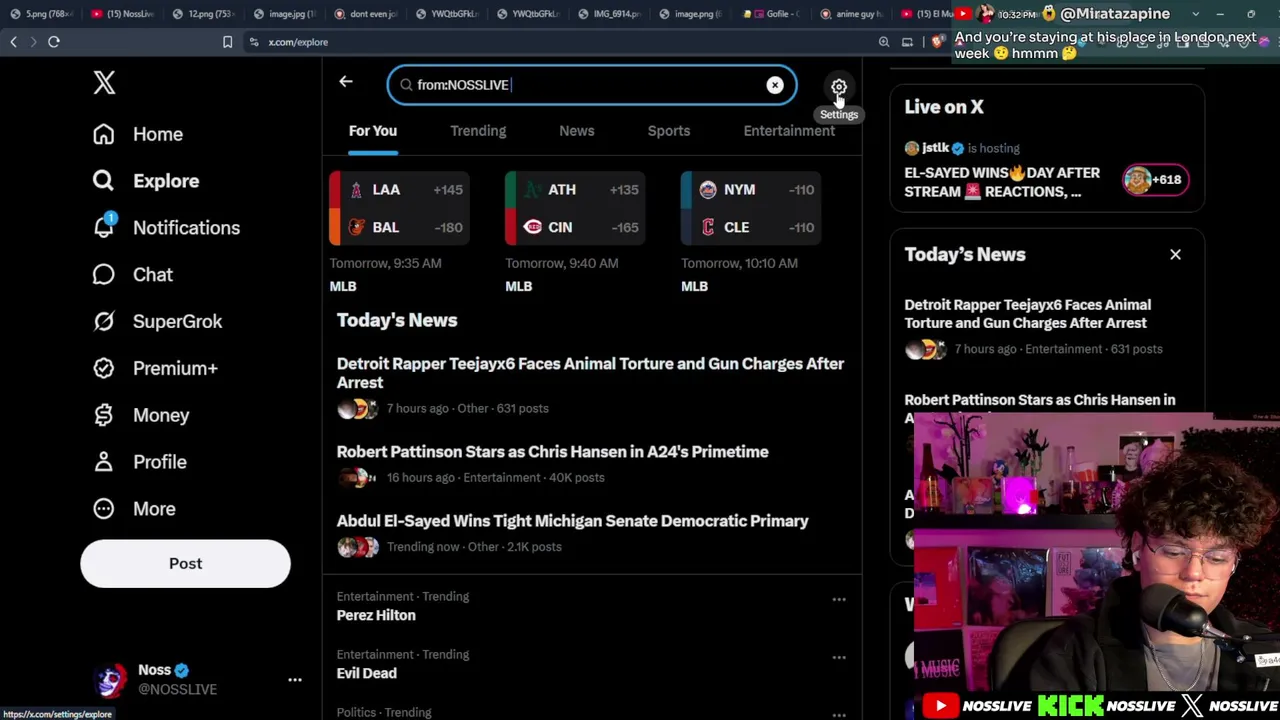This screenshot has height=720, width=1280.
Task: Click the BAL Orioles team logo
Action: pyautogui.click(x=356, y=228)
